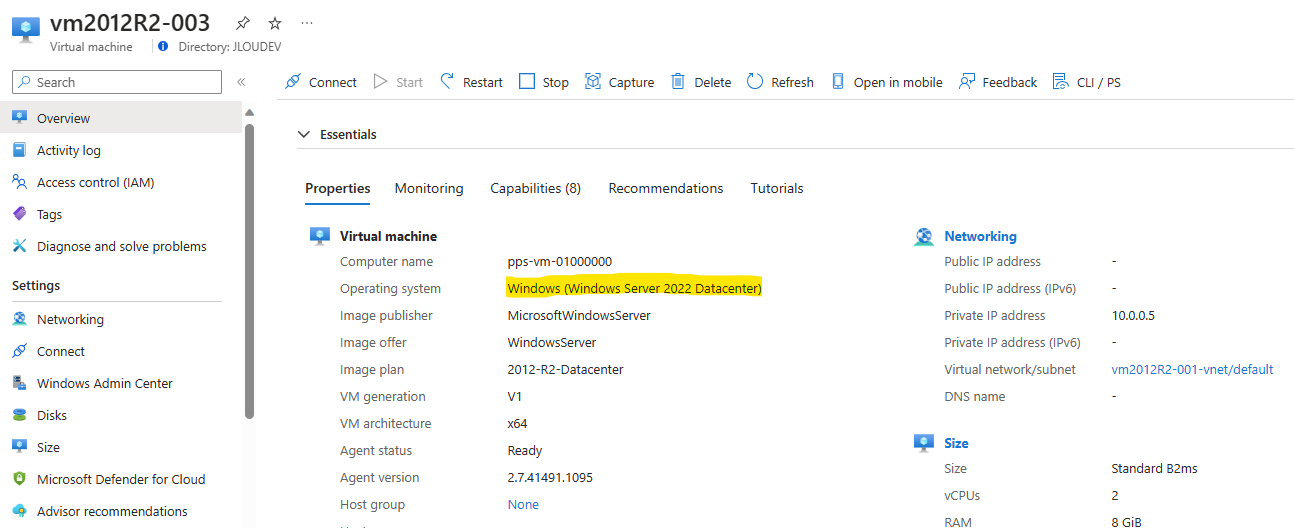Click the directory info icon
This screenshot has height=528, width=1294.
pyautogui.click(x=164, y=46)
